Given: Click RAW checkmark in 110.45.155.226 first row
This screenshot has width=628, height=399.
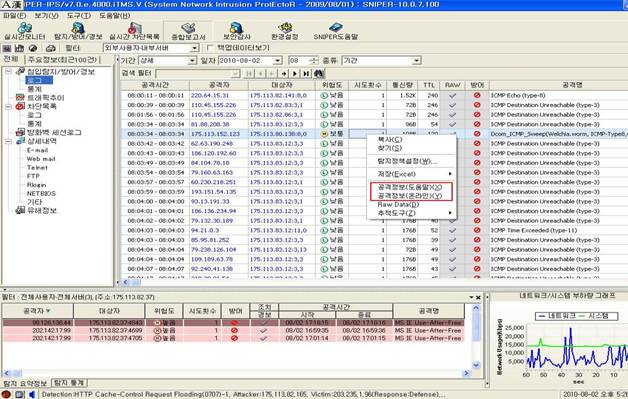Looking at the screenshot, I should (x=453, y=105).
